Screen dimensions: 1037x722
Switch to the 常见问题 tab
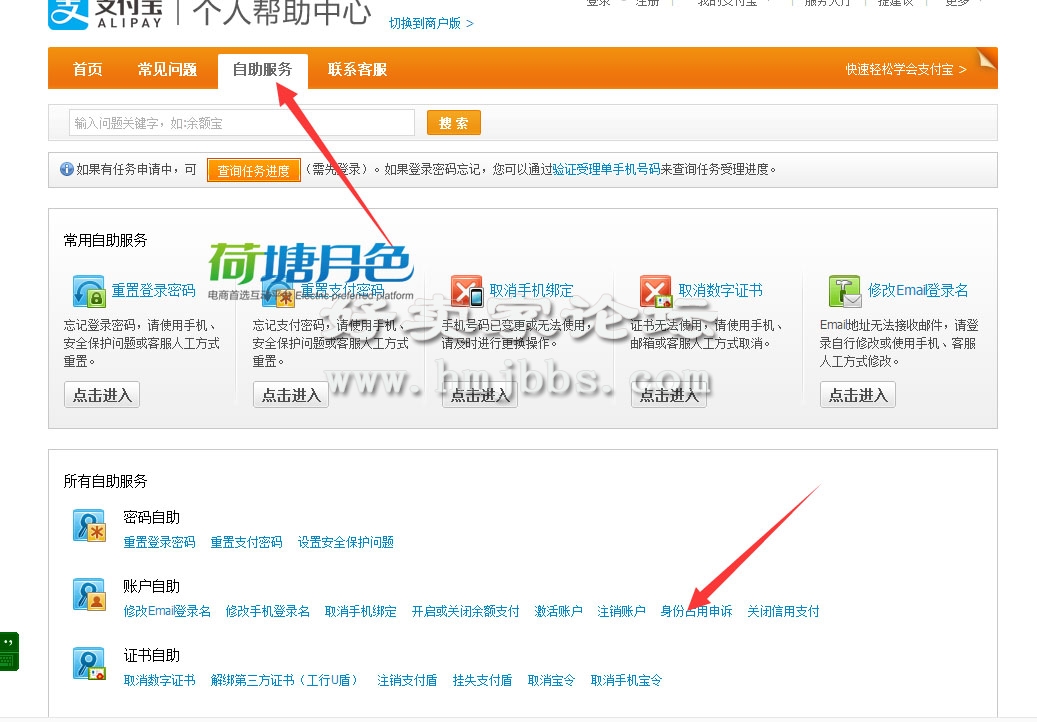(x=167, y=69)
